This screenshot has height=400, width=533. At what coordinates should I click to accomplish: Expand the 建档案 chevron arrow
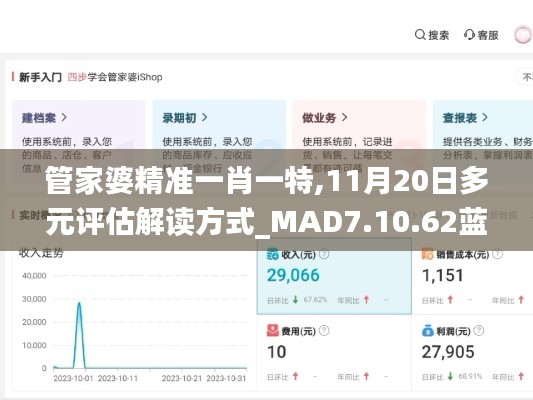[64, 118]
